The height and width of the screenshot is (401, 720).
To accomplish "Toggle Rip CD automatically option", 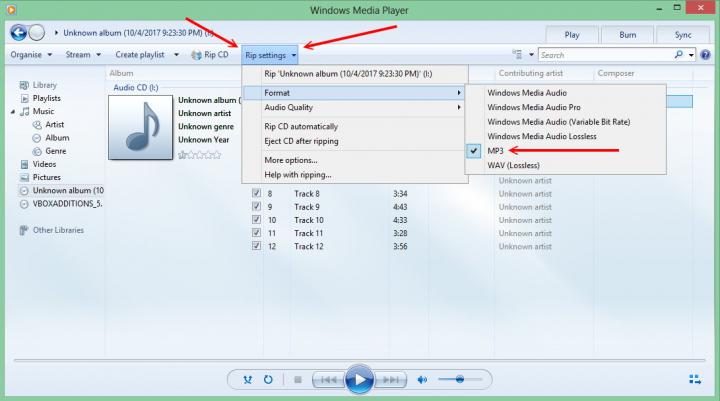I will click(x=355, y=126).
